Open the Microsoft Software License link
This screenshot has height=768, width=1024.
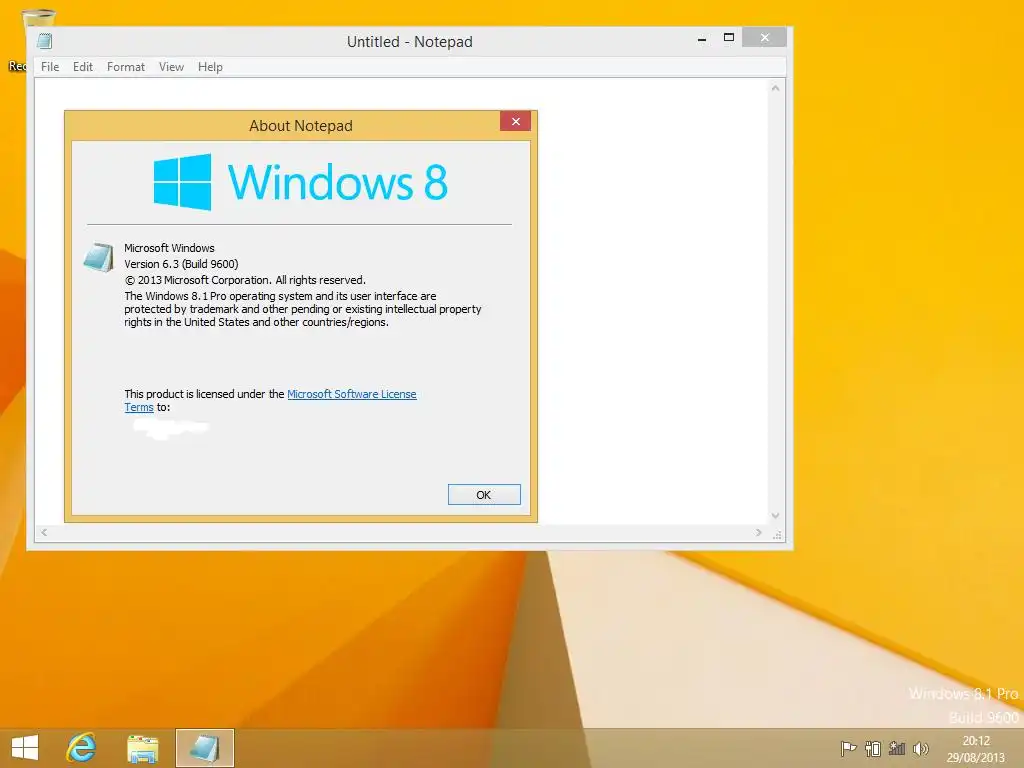[351, 394]
